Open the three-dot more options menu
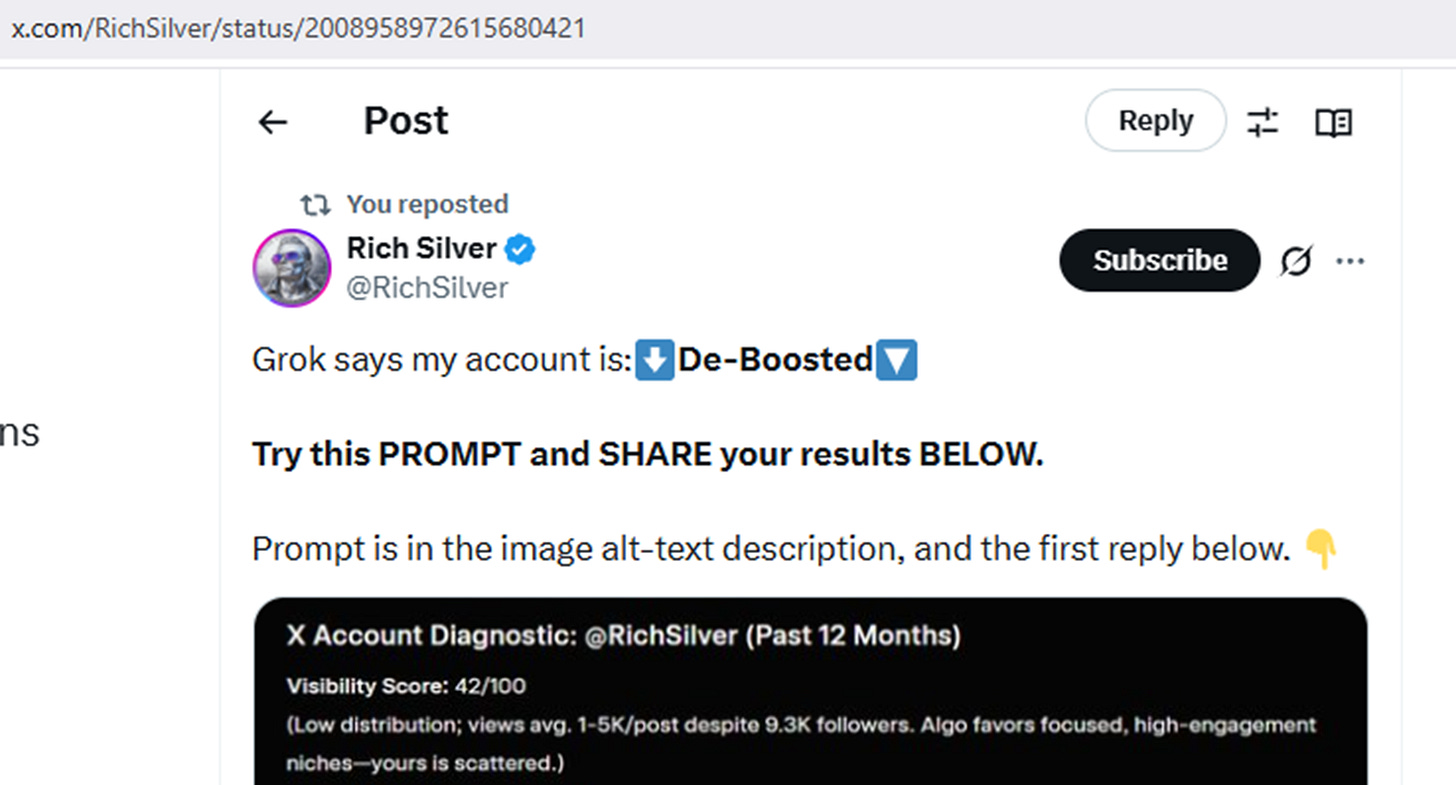1456x785 pixels. point(1351,260)
